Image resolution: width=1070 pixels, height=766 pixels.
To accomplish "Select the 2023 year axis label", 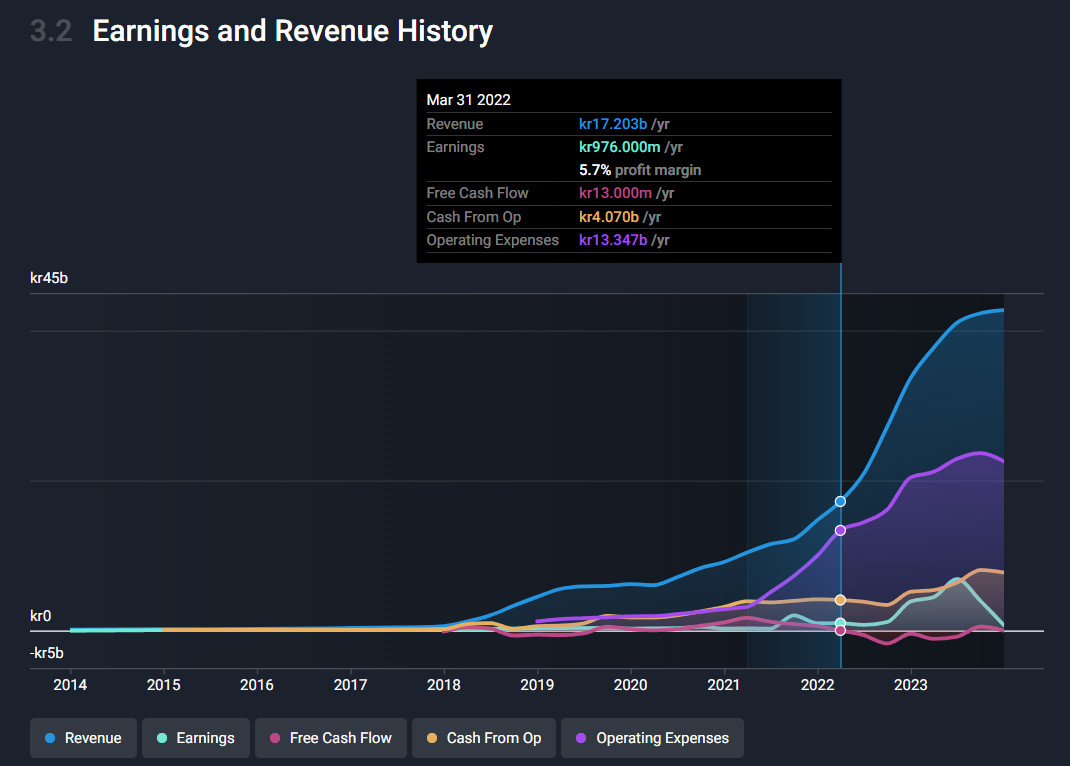I will [x=910, y=685].
